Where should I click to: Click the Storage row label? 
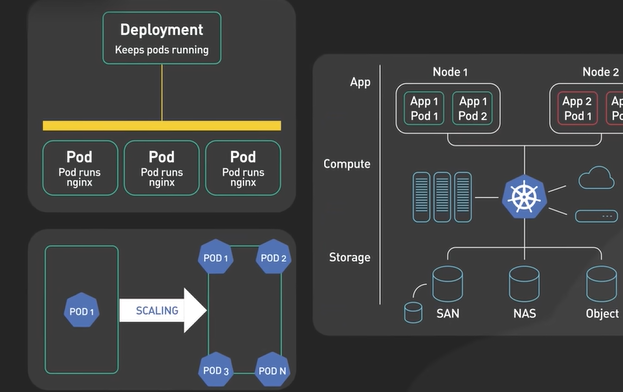pos(350,257)
